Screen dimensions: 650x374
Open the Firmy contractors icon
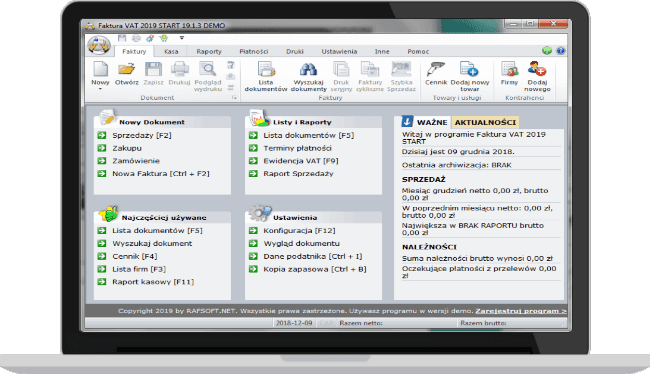point(509,69)
